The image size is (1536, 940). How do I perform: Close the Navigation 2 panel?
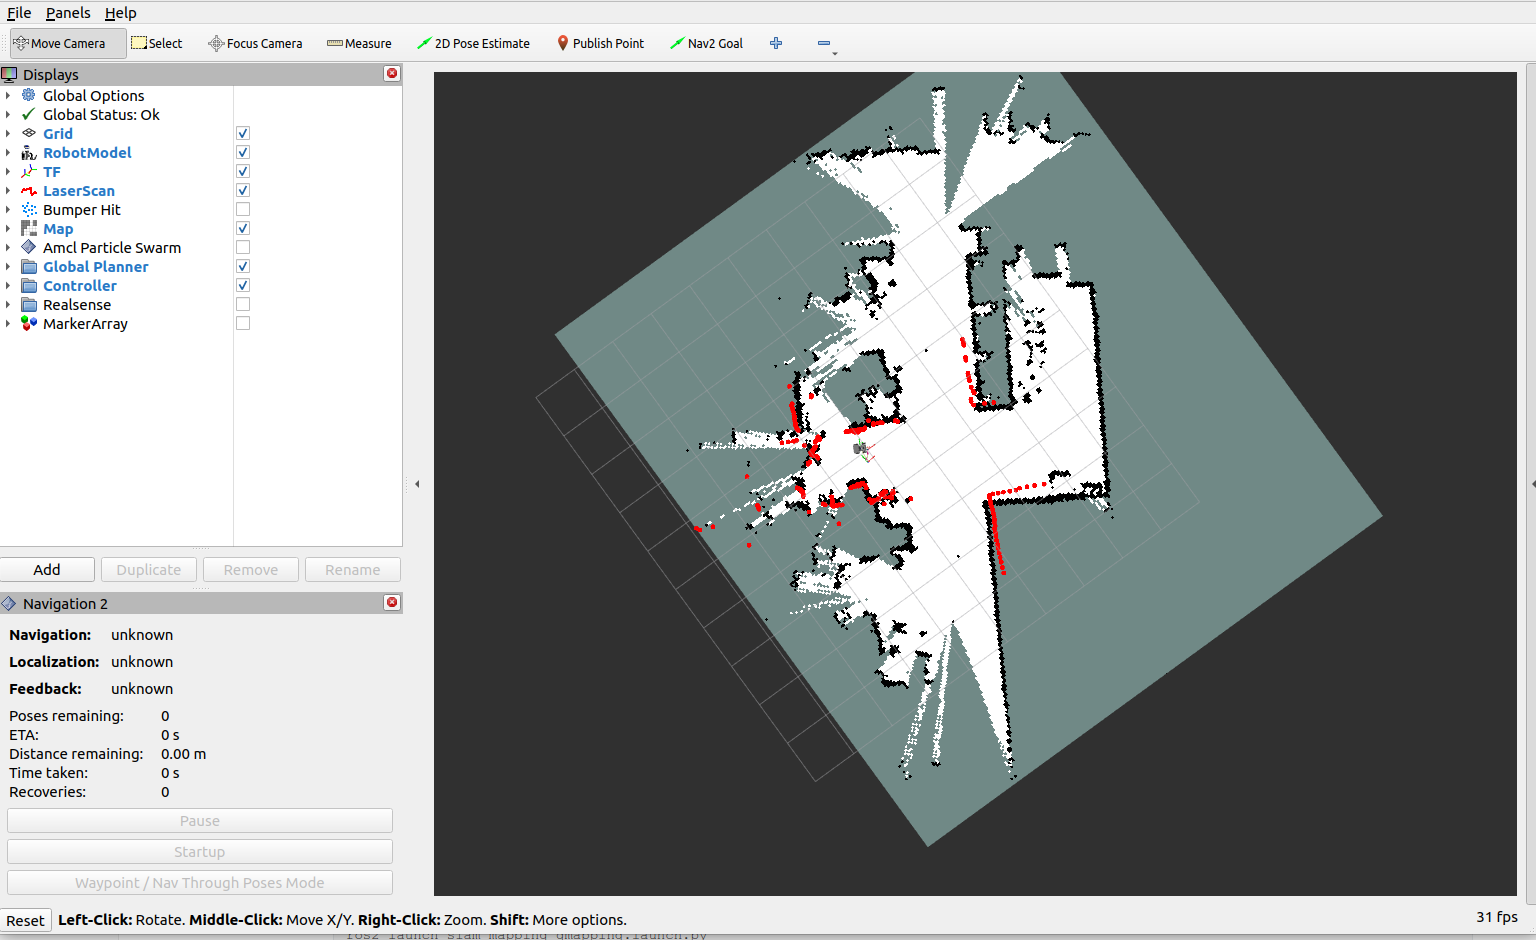point(392,602)
